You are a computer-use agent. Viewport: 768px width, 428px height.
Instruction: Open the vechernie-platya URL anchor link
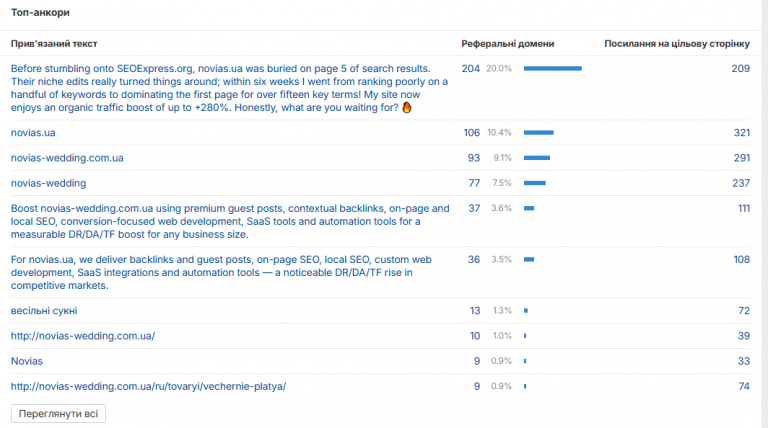[148, 386]
